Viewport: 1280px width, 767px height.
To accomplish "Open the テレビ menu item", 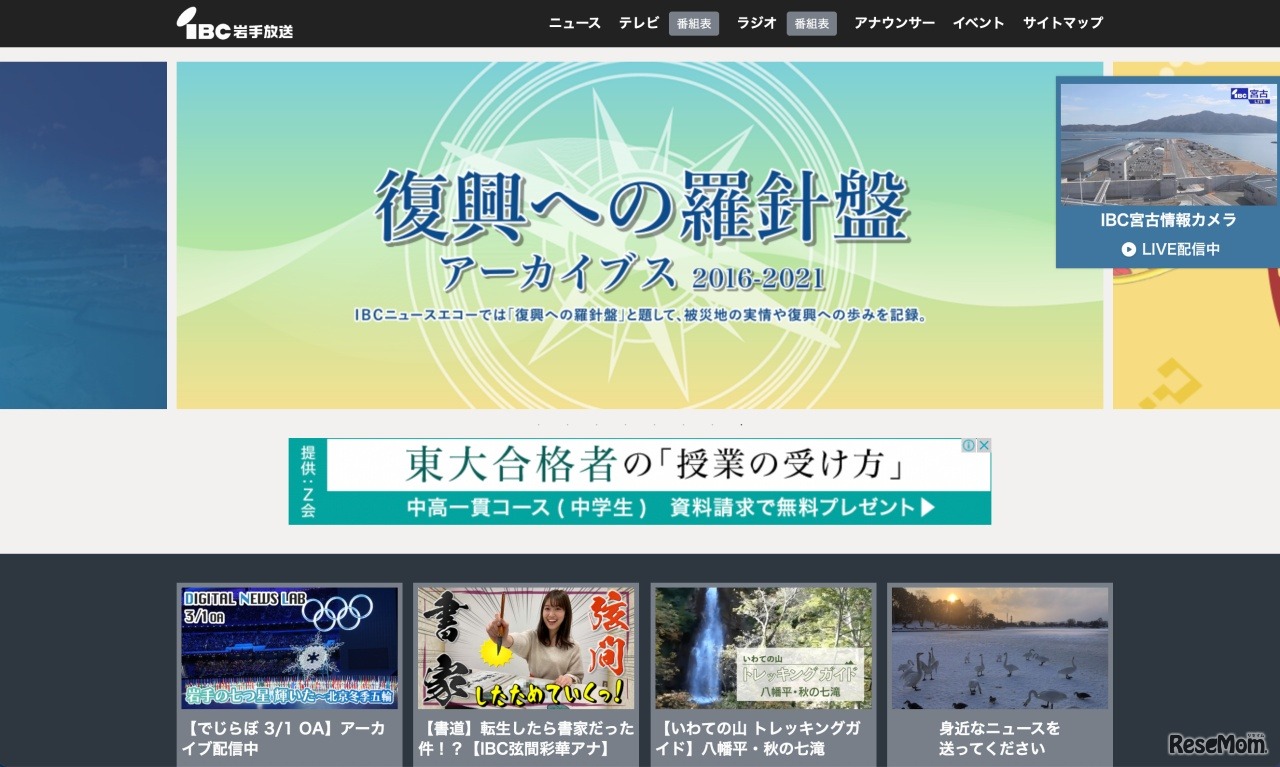I will click(x=638, y=22).
